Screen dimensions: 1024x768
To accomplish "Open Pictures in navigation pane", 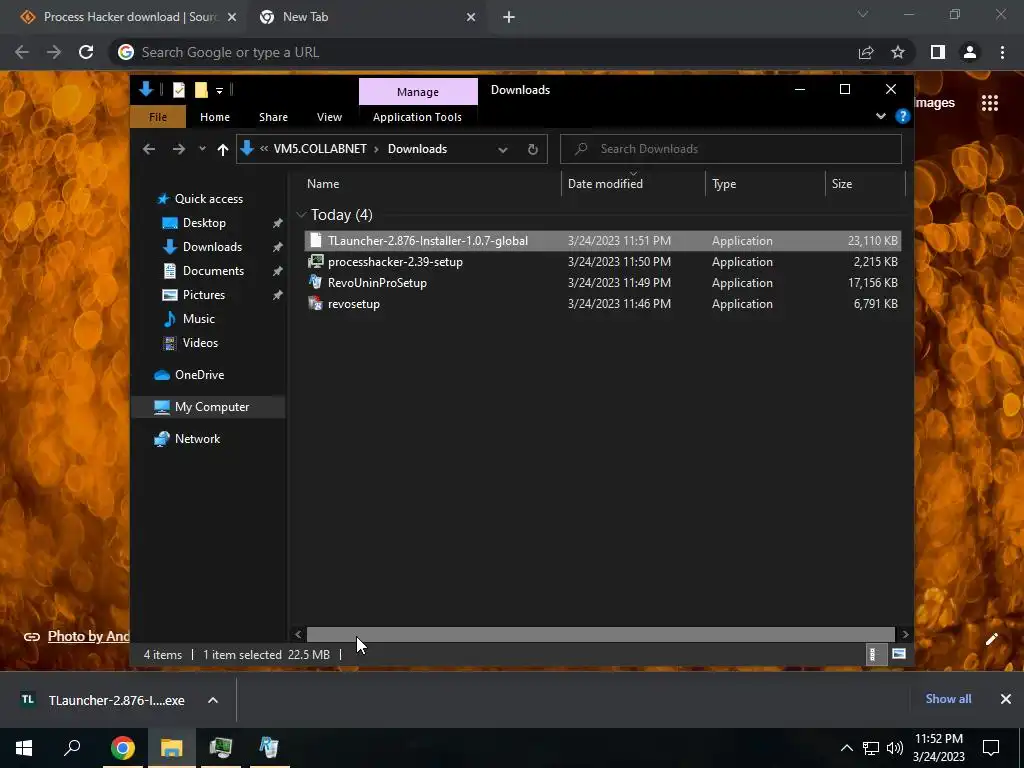I will click(x=204, y=295).
